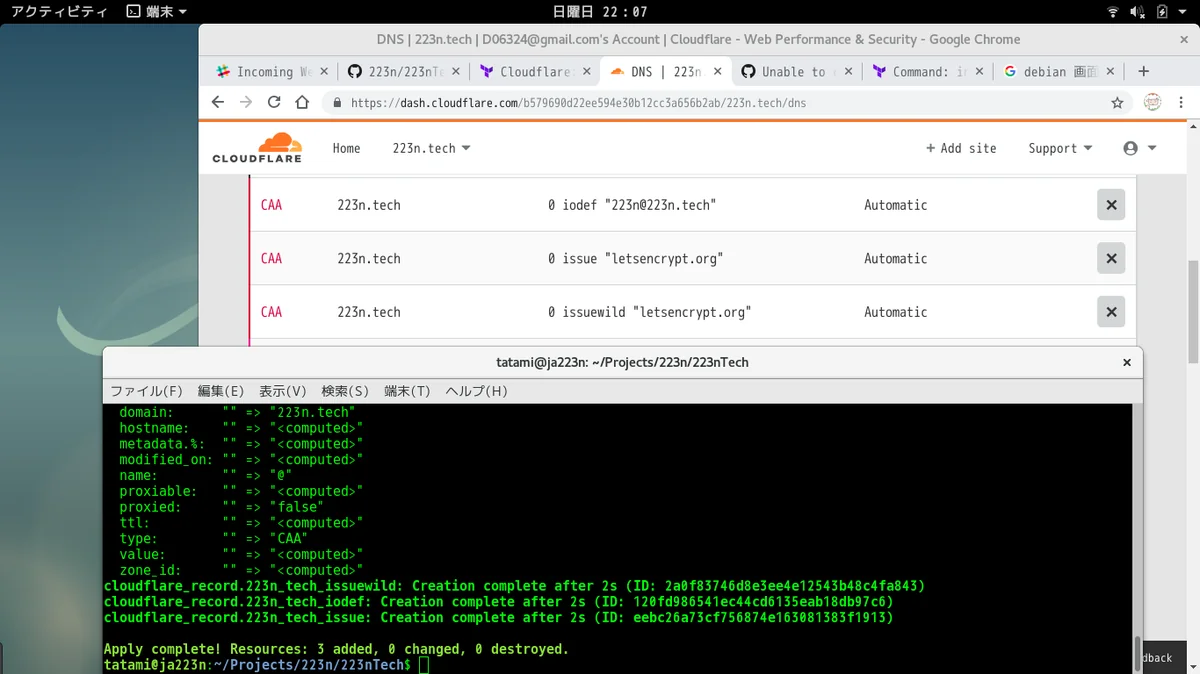This screenshot has height=674, width=1200.
Task: Go back in Chrome
Action: click(x=219, y=102)
